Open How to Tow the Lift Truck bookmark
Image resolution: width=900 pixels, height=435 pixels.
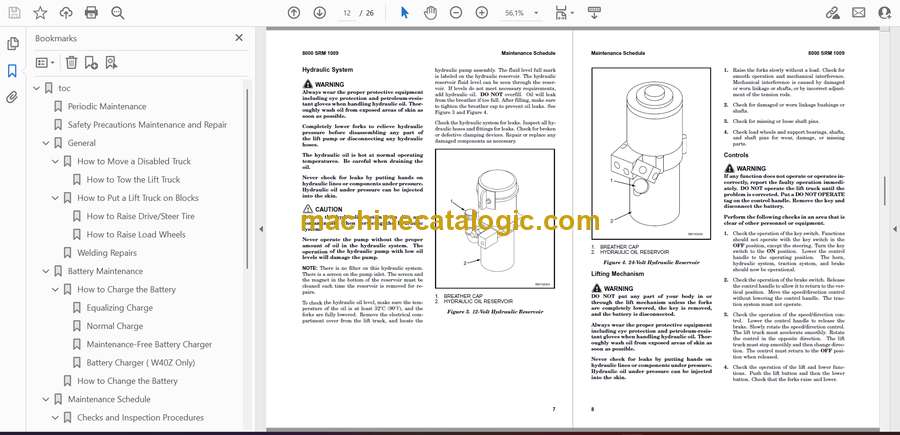133,180
